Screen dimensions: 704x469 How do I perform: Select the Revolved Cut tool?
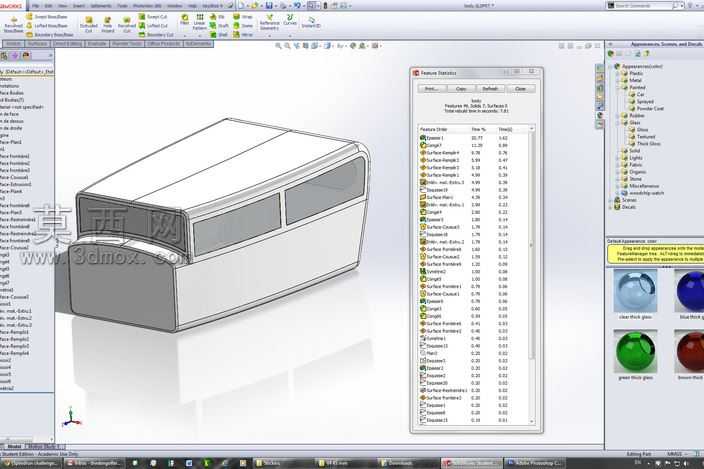point(127,25)
